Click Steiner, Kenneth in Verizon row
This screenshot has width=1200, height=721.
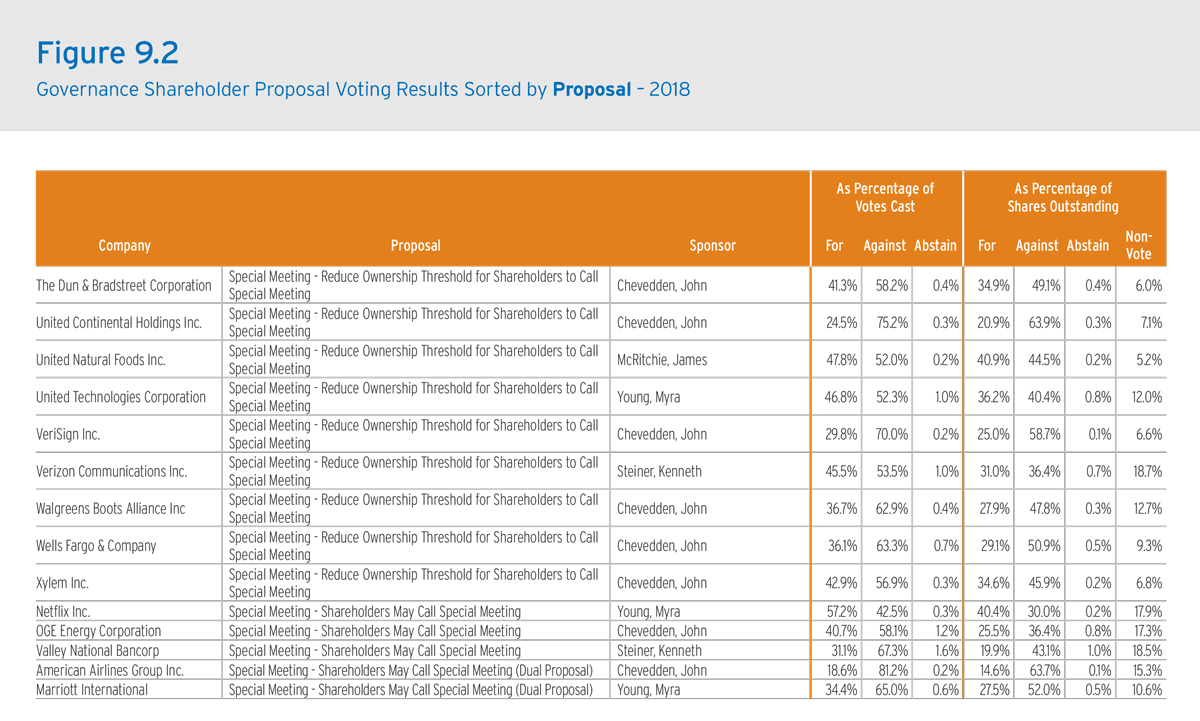point(659,472)
